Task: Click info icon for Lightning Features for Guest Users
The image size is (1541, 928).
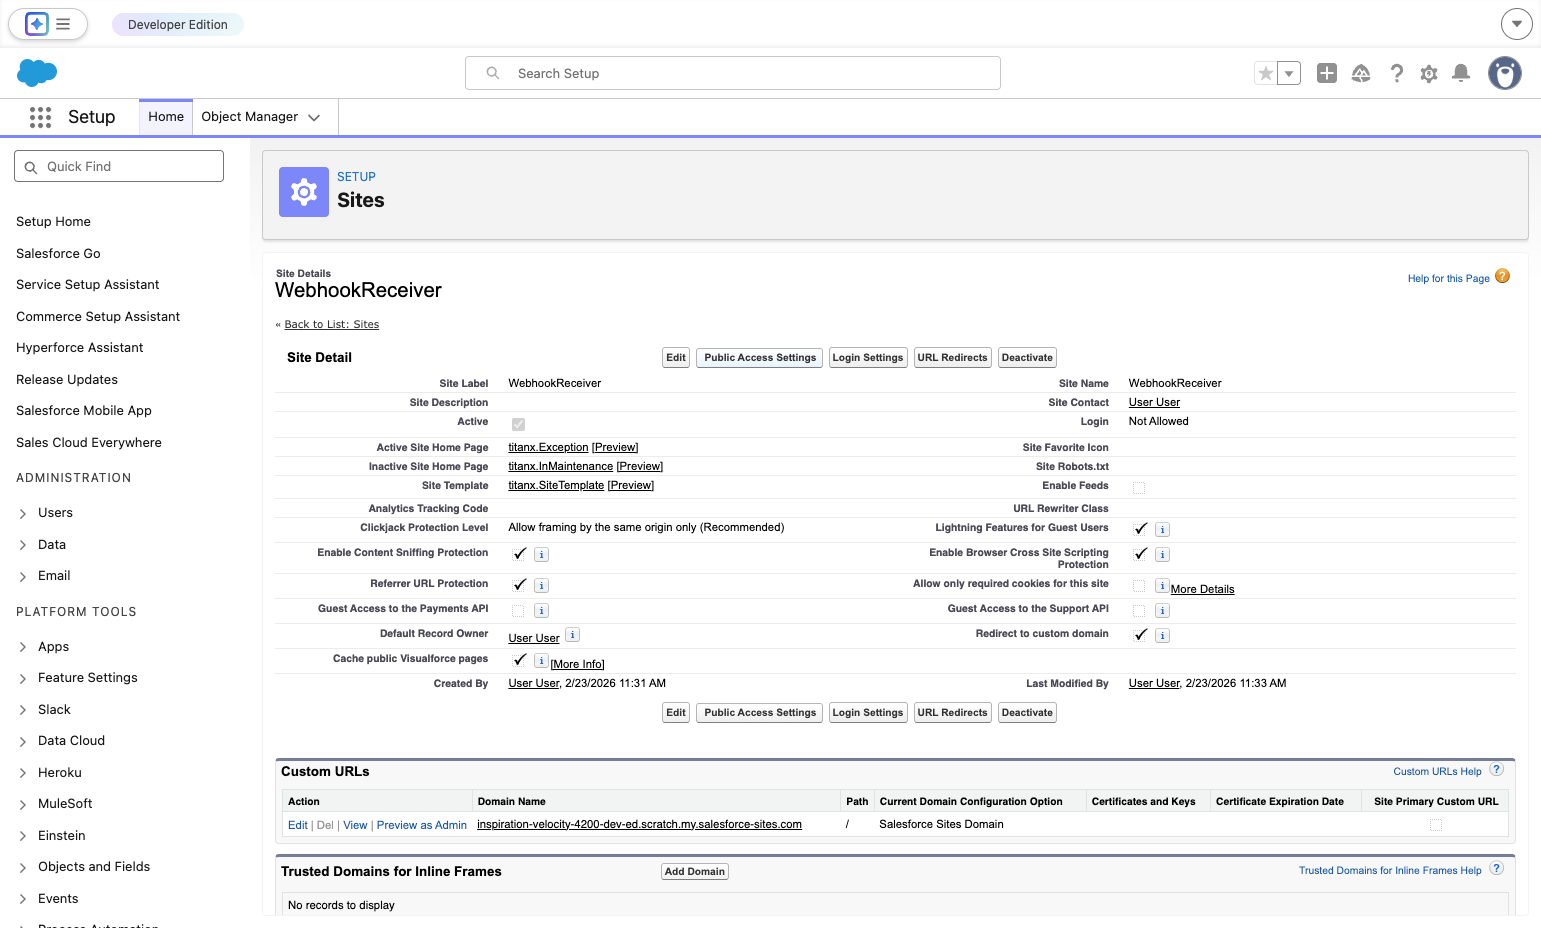Action: pos(1162,530)
